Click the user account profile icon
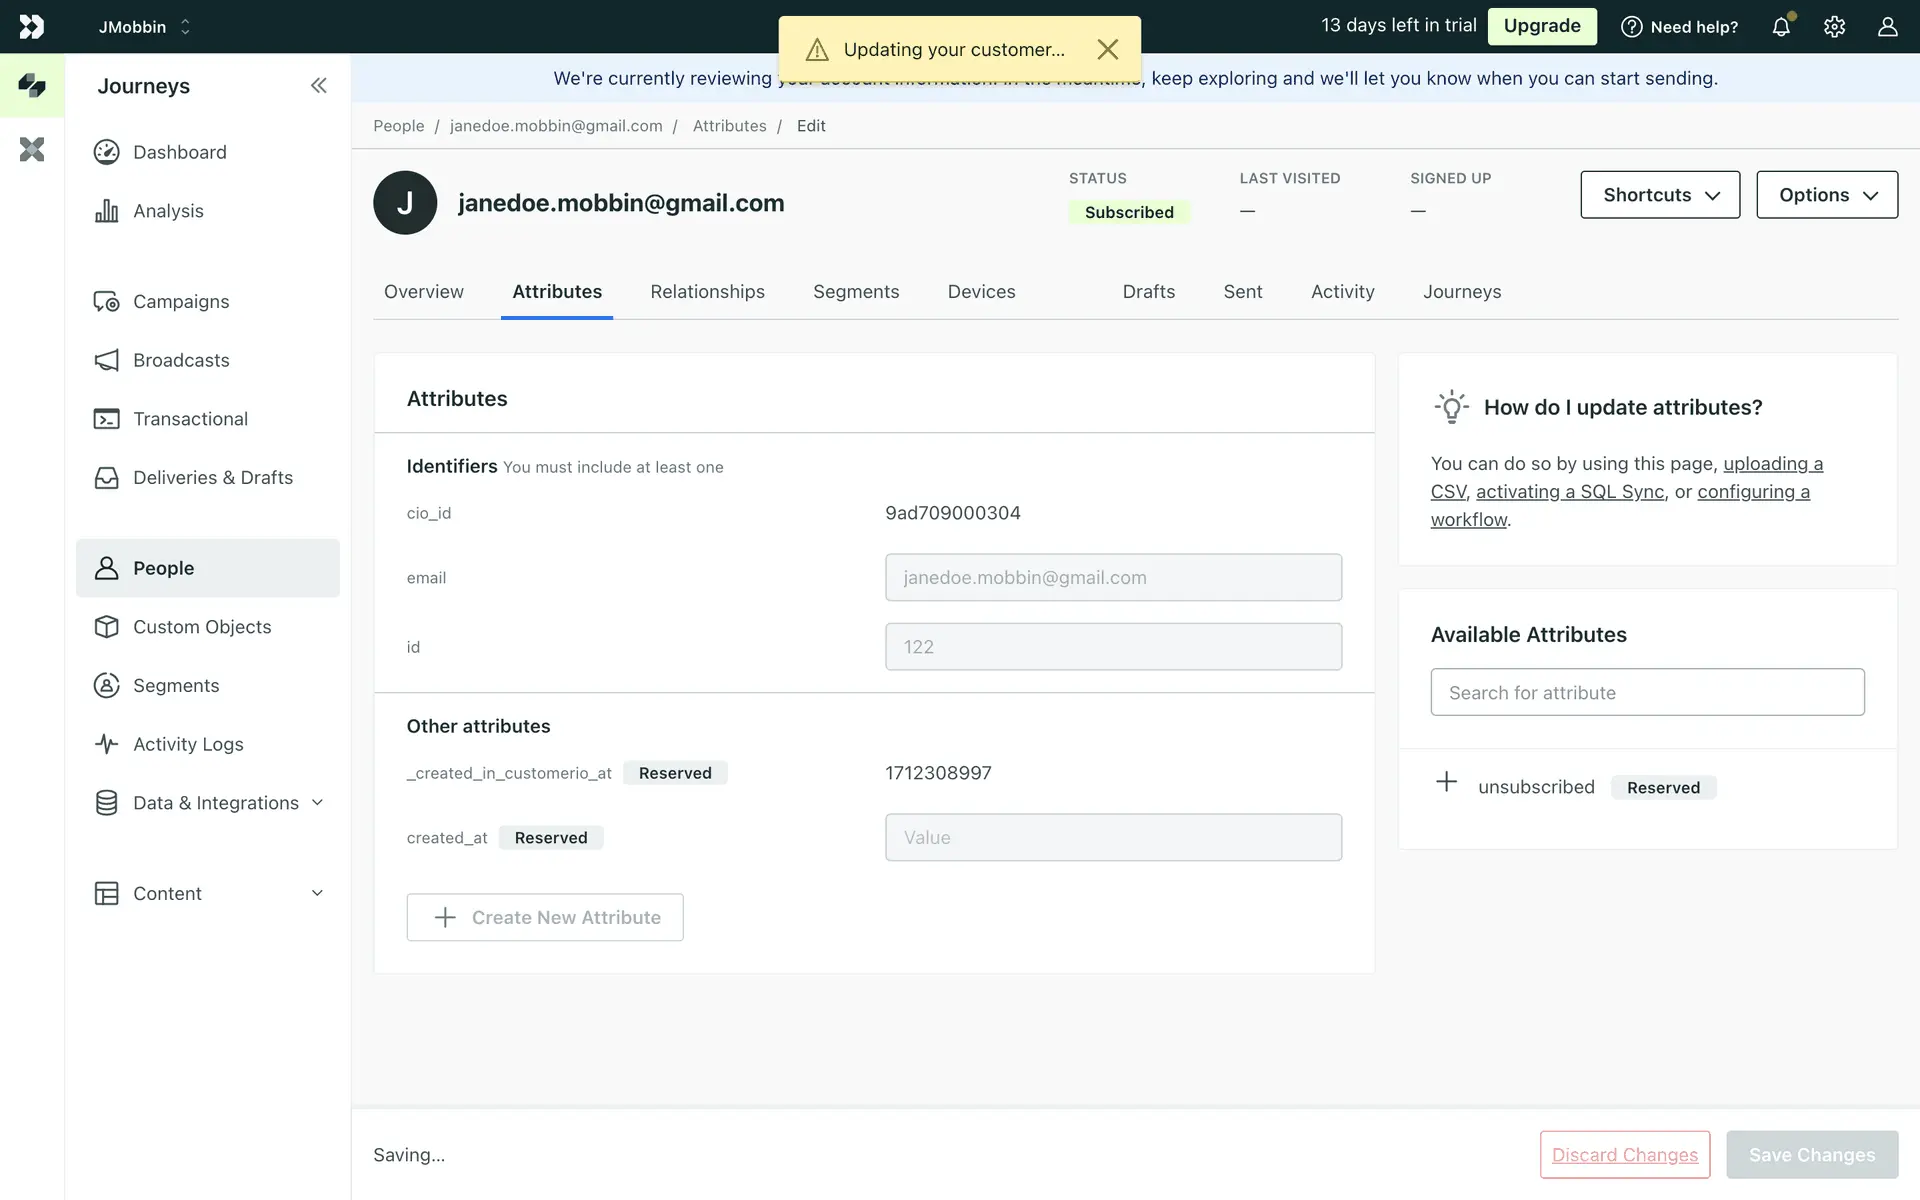 pyautogui.click(x=1887, y=27)
